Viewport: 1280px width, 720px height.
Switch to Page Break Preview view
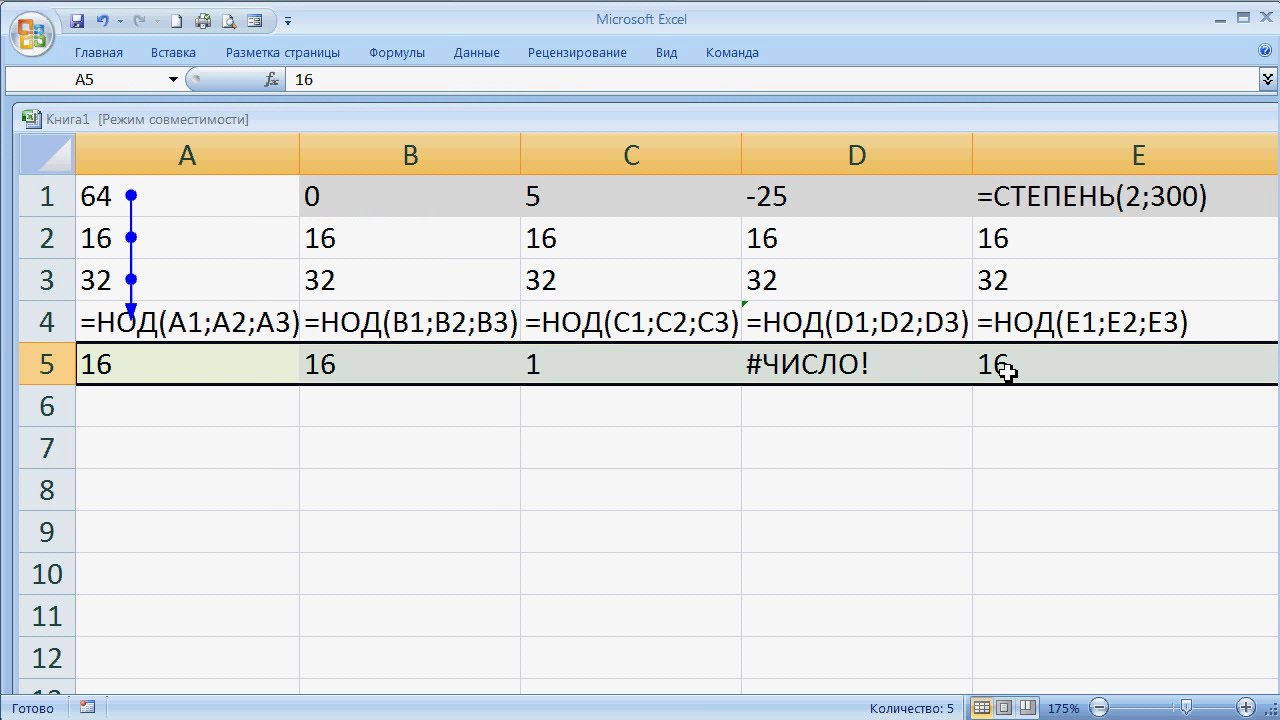point(1025,708)
